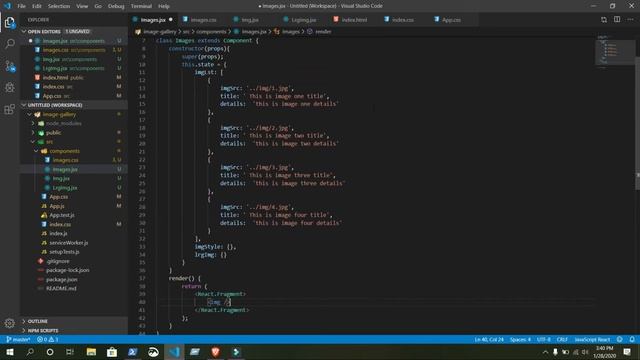Image resolution: width=640 pixels, height=360 pixels.
Task: Open the Debug menu
Action: pyautogui.click(x=116, y=6)
